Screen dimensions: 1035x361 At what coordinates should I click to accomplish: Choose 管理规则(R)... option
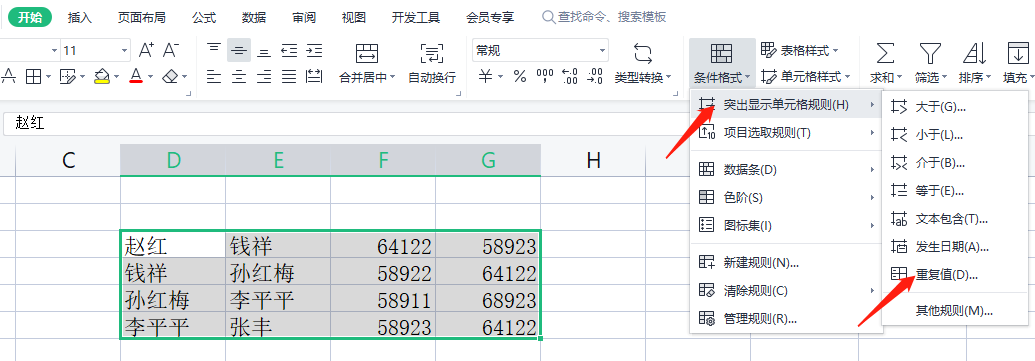[x=785, y=319]
